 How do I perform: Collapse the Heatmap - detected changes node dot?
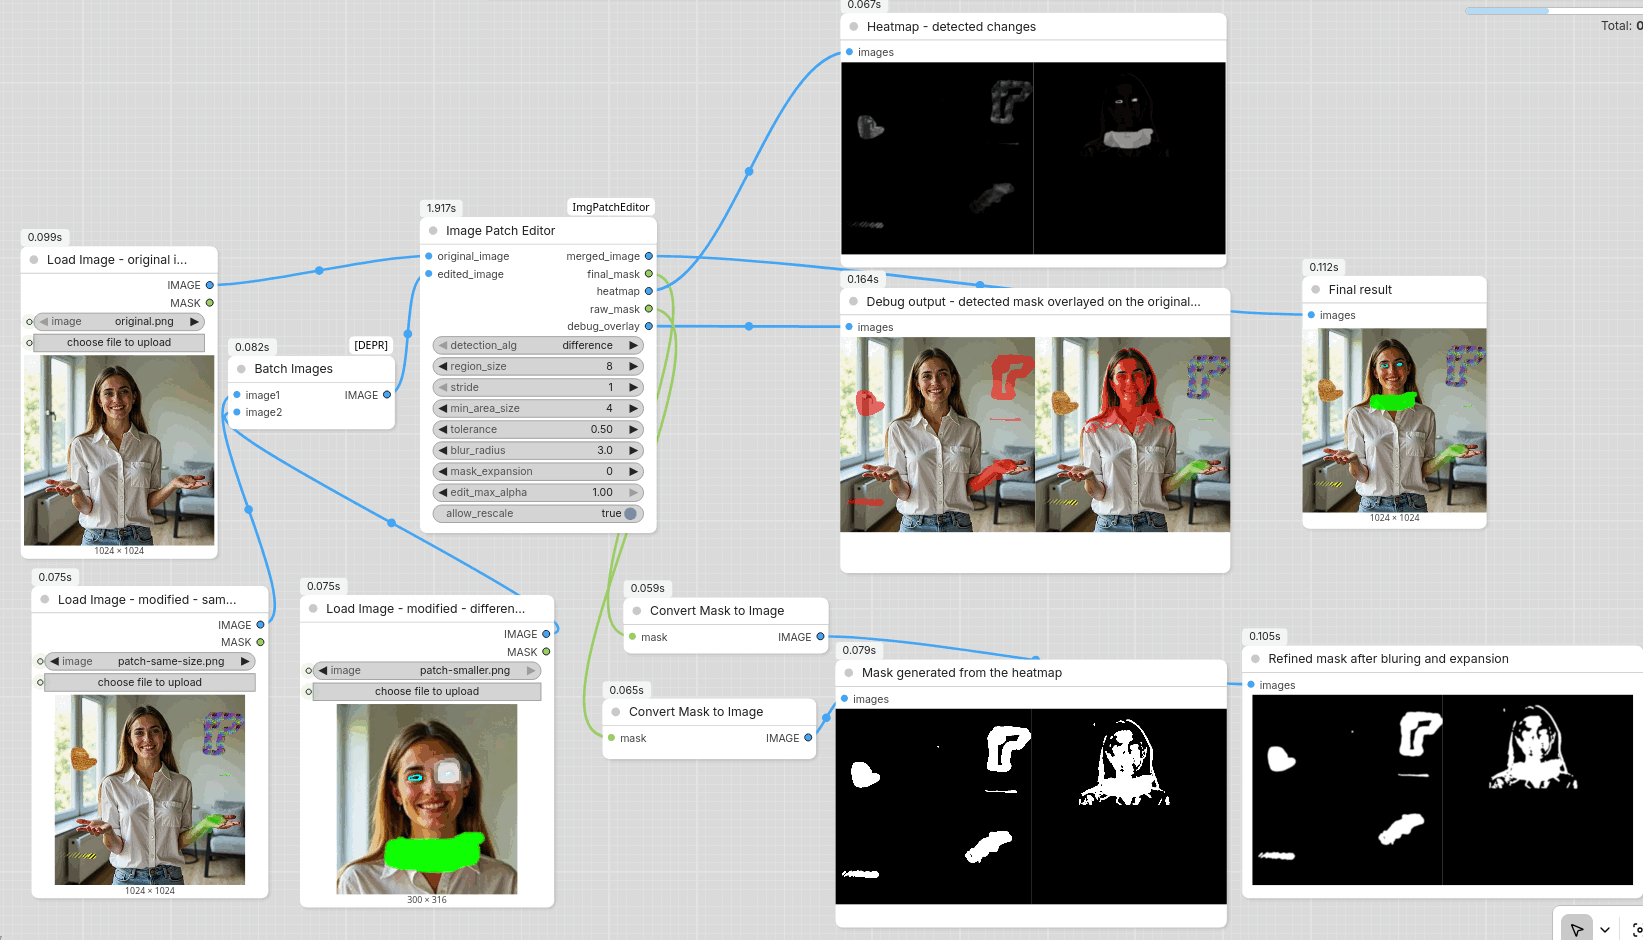854,27
